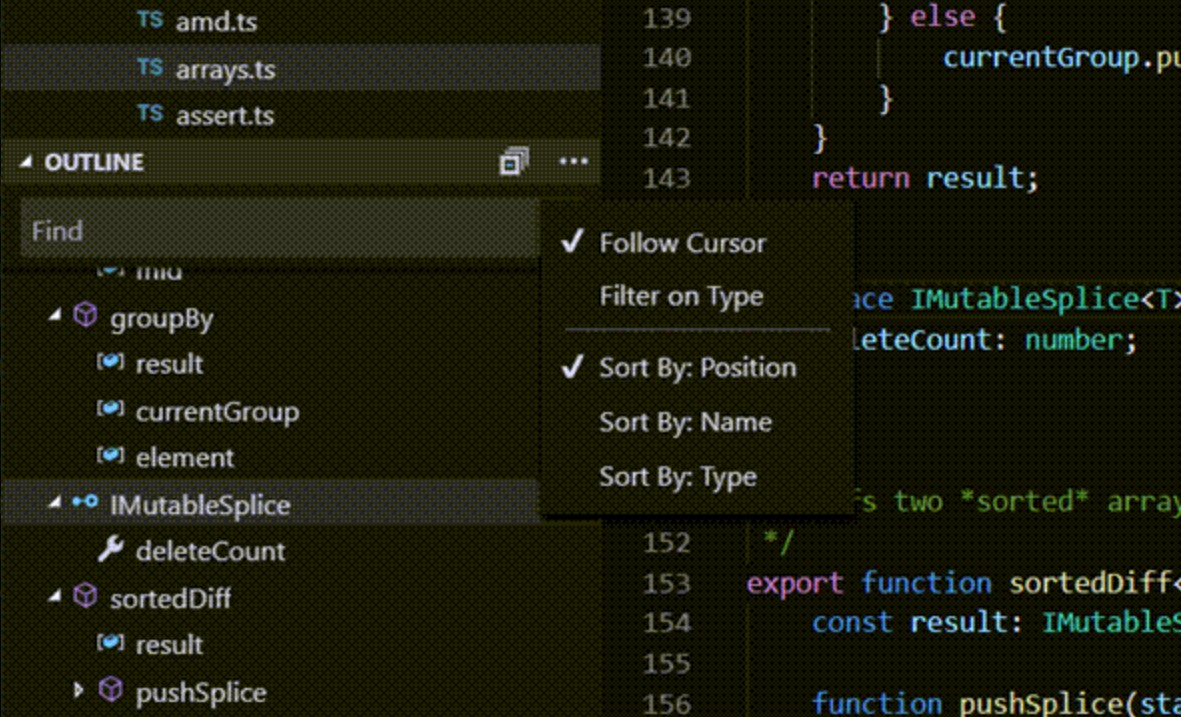1181x717 pixels.
Task: Click line number 153 in the gutter
Action: point(667,583)
